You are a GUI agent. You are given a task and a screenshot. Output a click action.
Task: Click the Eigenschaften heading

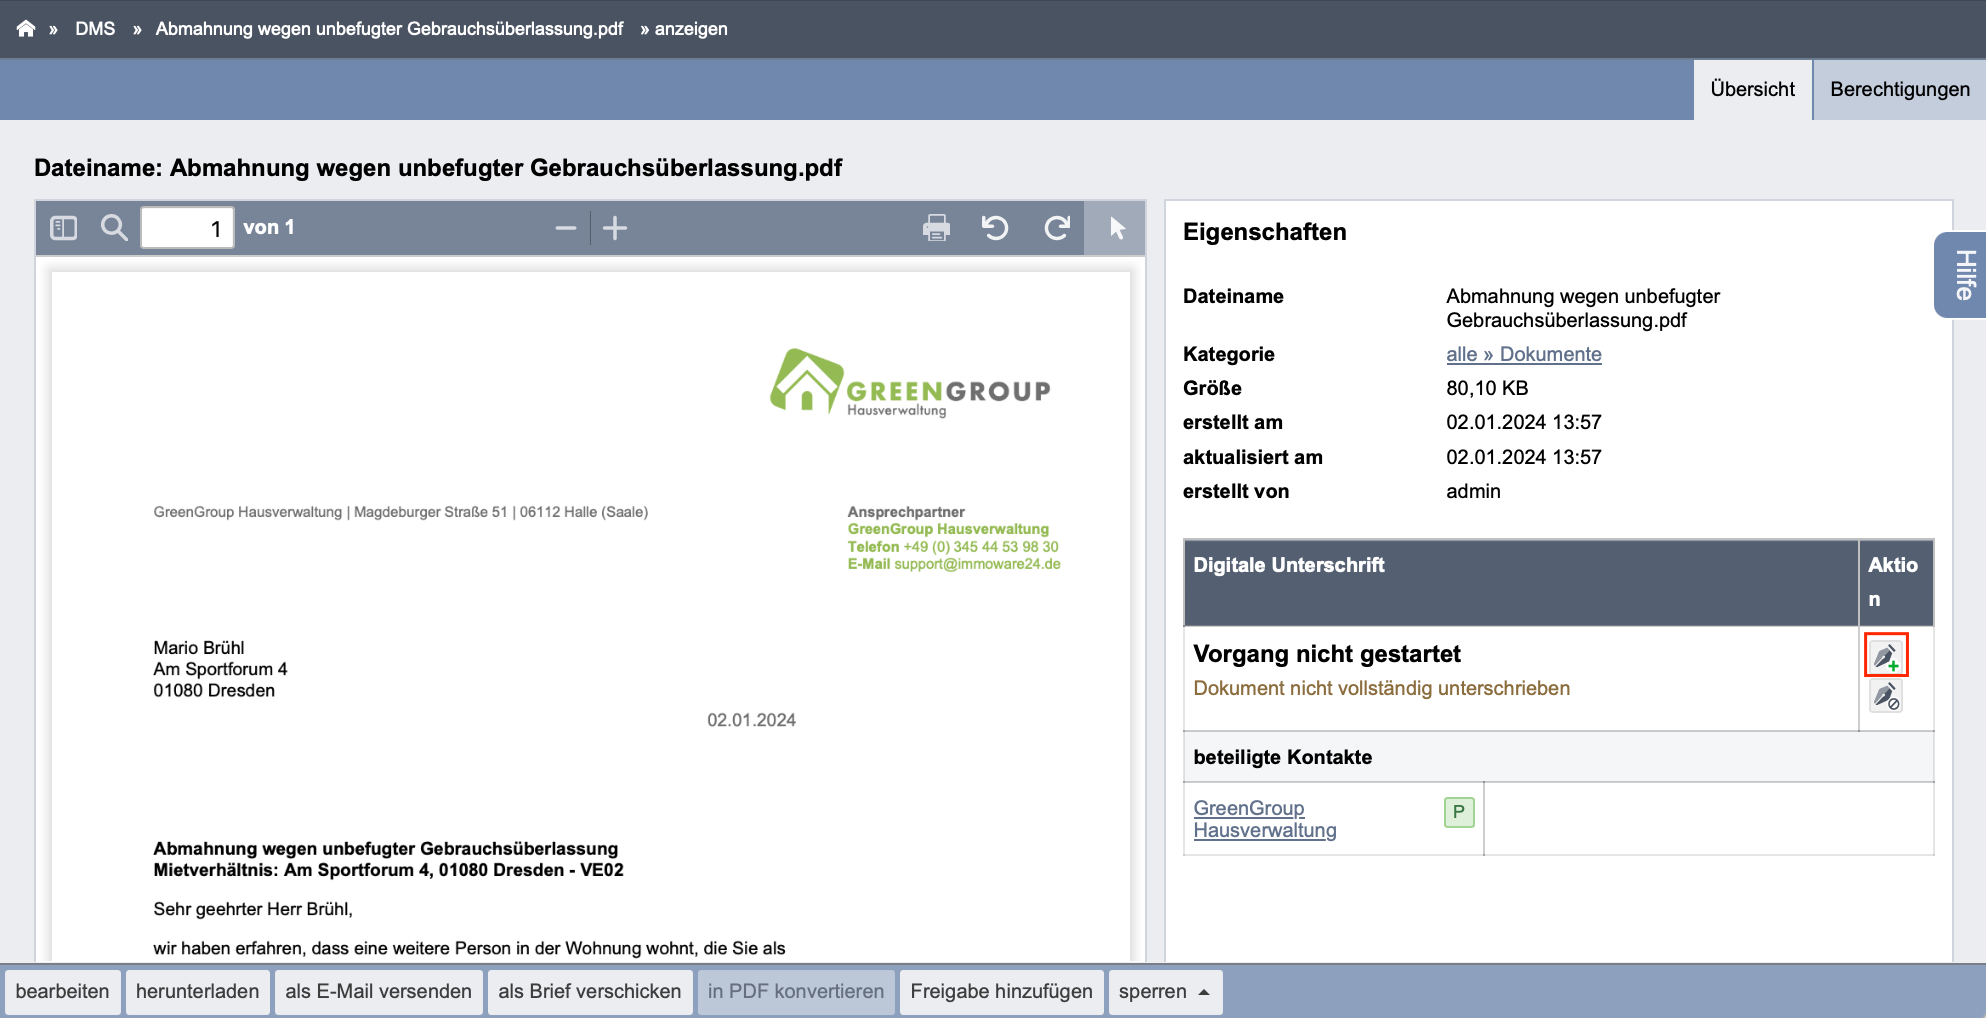[1264, 232]
